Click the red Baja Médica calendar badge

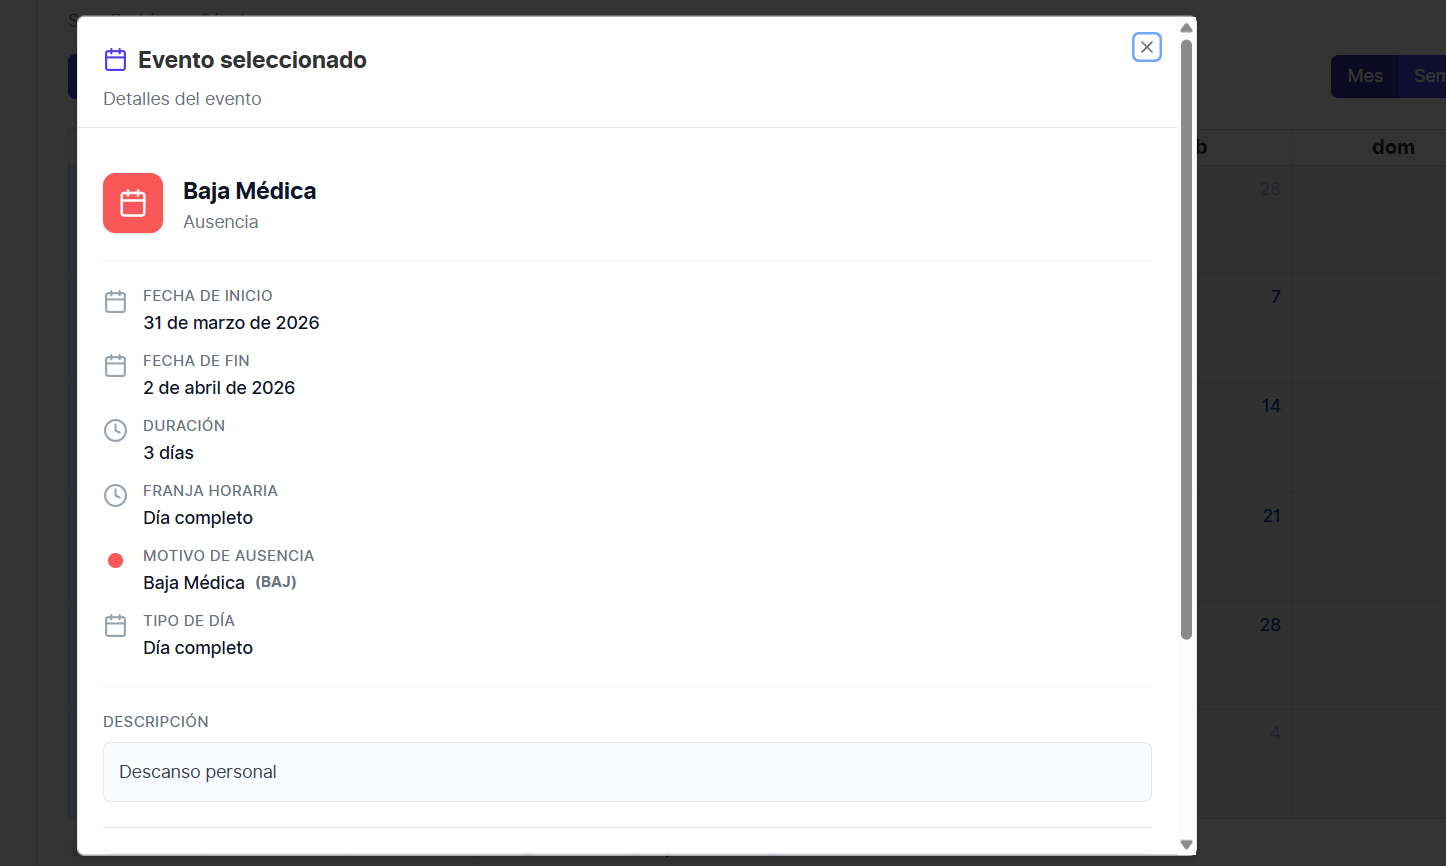[x=133, y=203]
